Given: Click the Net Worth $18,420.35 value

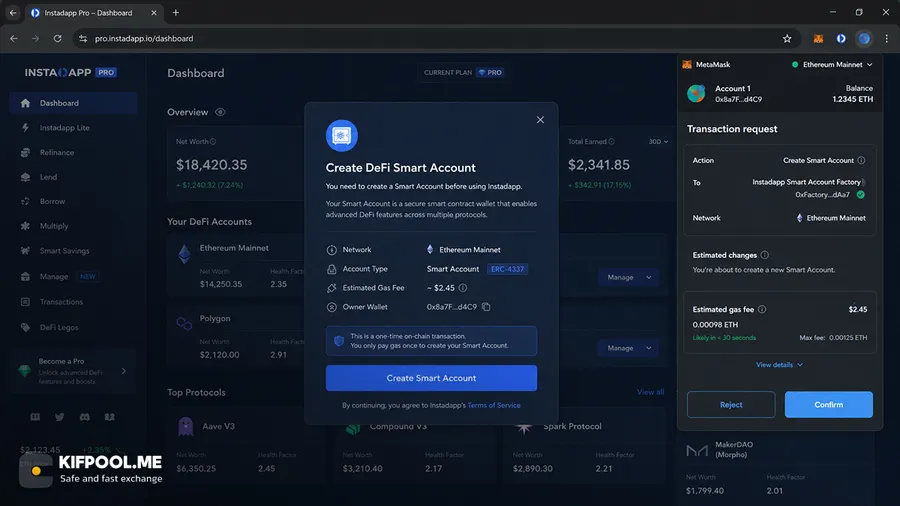Looking at the screenshot, I should 212,165.
